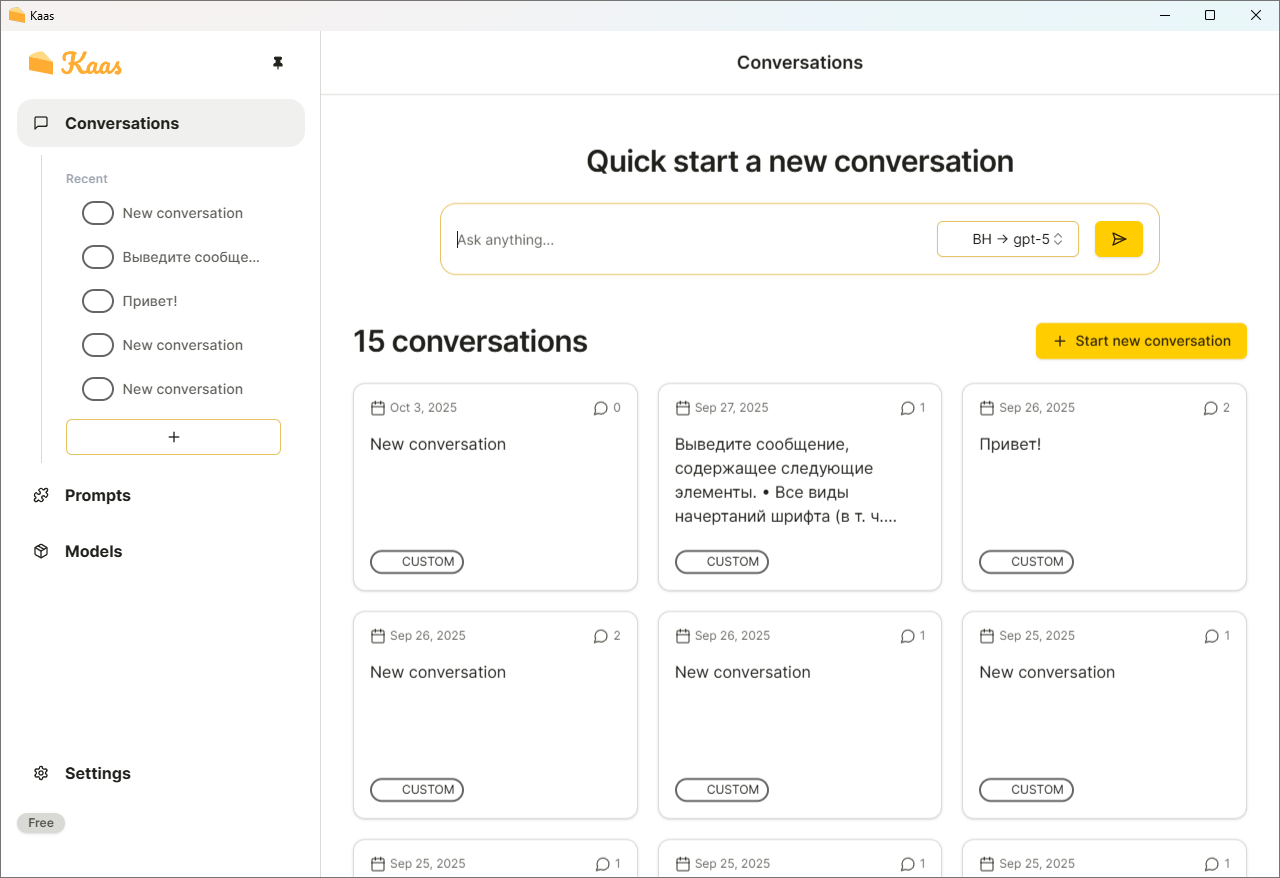Click oval icon beside first recent New conversation
The height and width of the screenshot is (878, 1280).
tap(97, 213)
